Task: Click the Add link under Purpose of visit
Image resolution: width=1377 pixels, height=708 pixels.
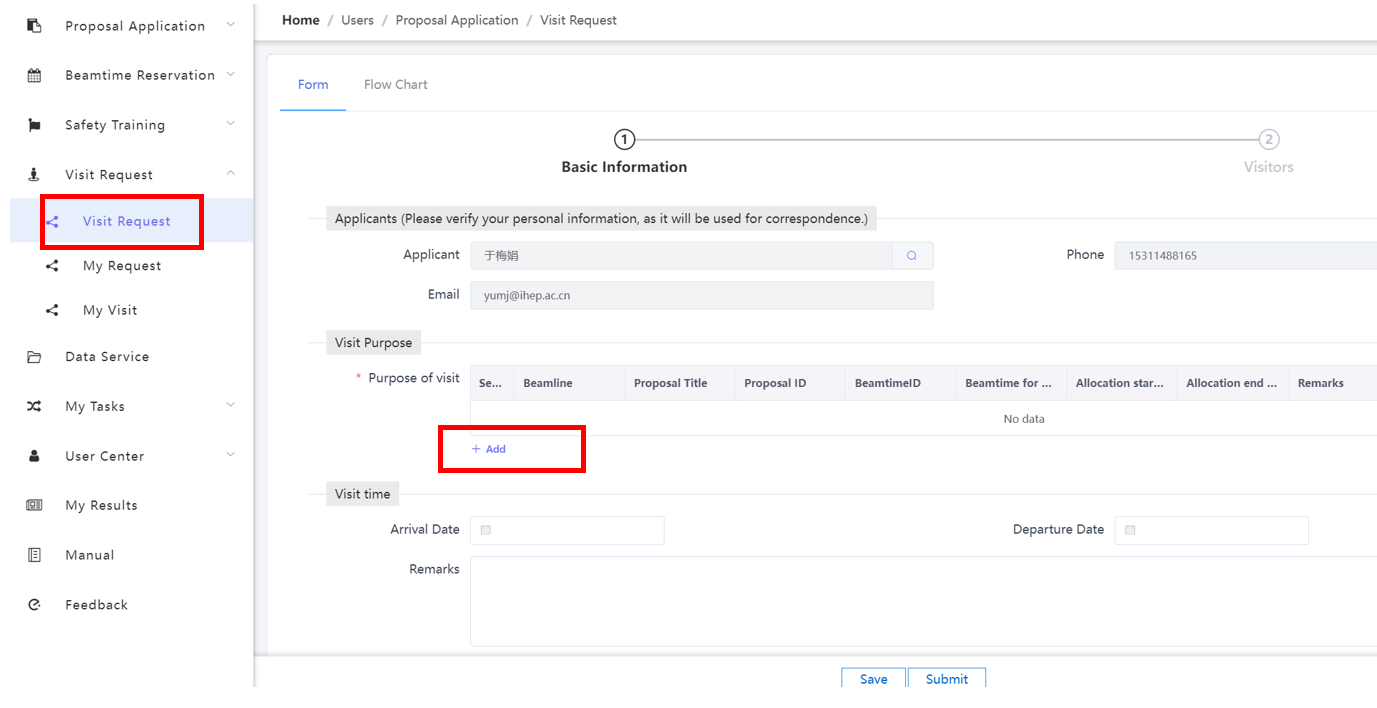Action: (489, 449)
